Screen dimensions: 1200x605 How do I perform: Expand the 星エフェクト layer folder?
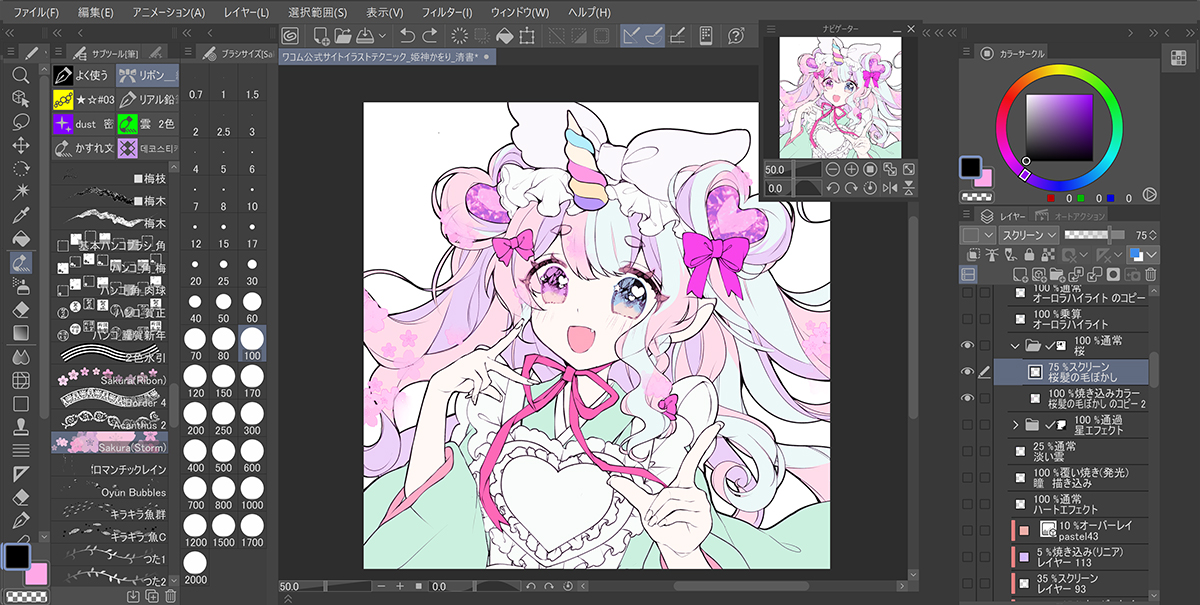click(1016, 425)
